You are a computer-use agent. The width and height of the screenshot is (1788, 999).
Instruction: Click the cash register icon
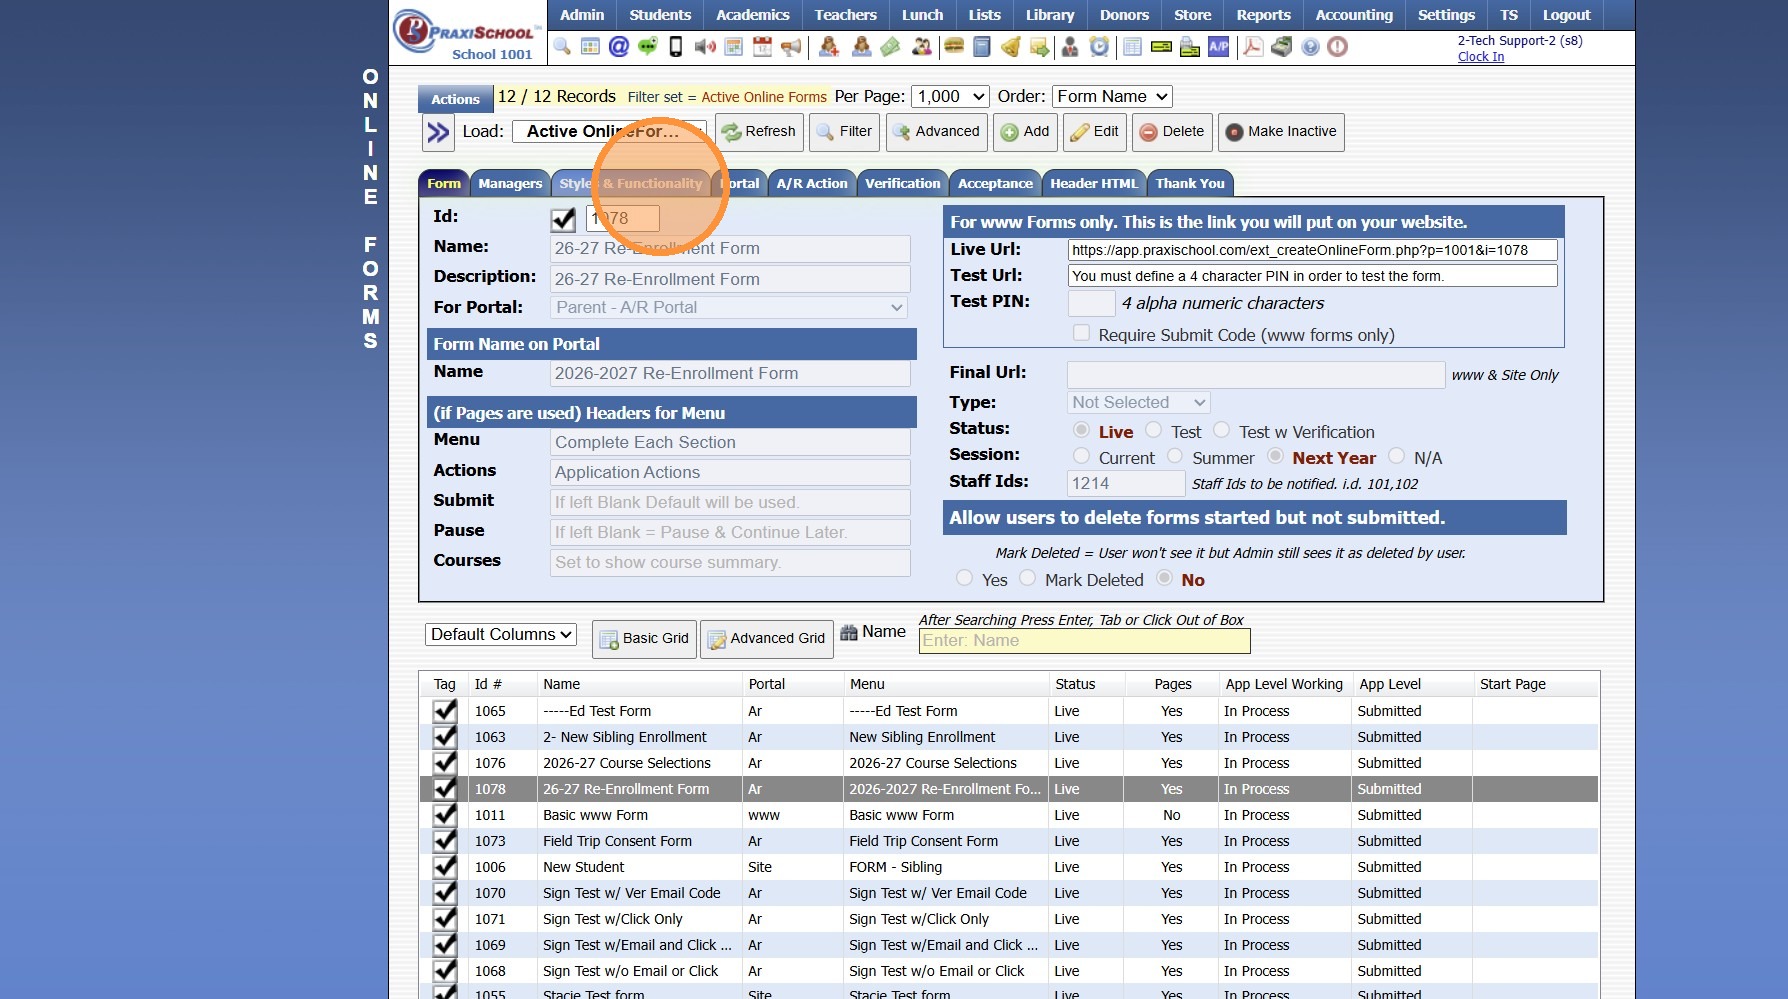coord(1282,46)
